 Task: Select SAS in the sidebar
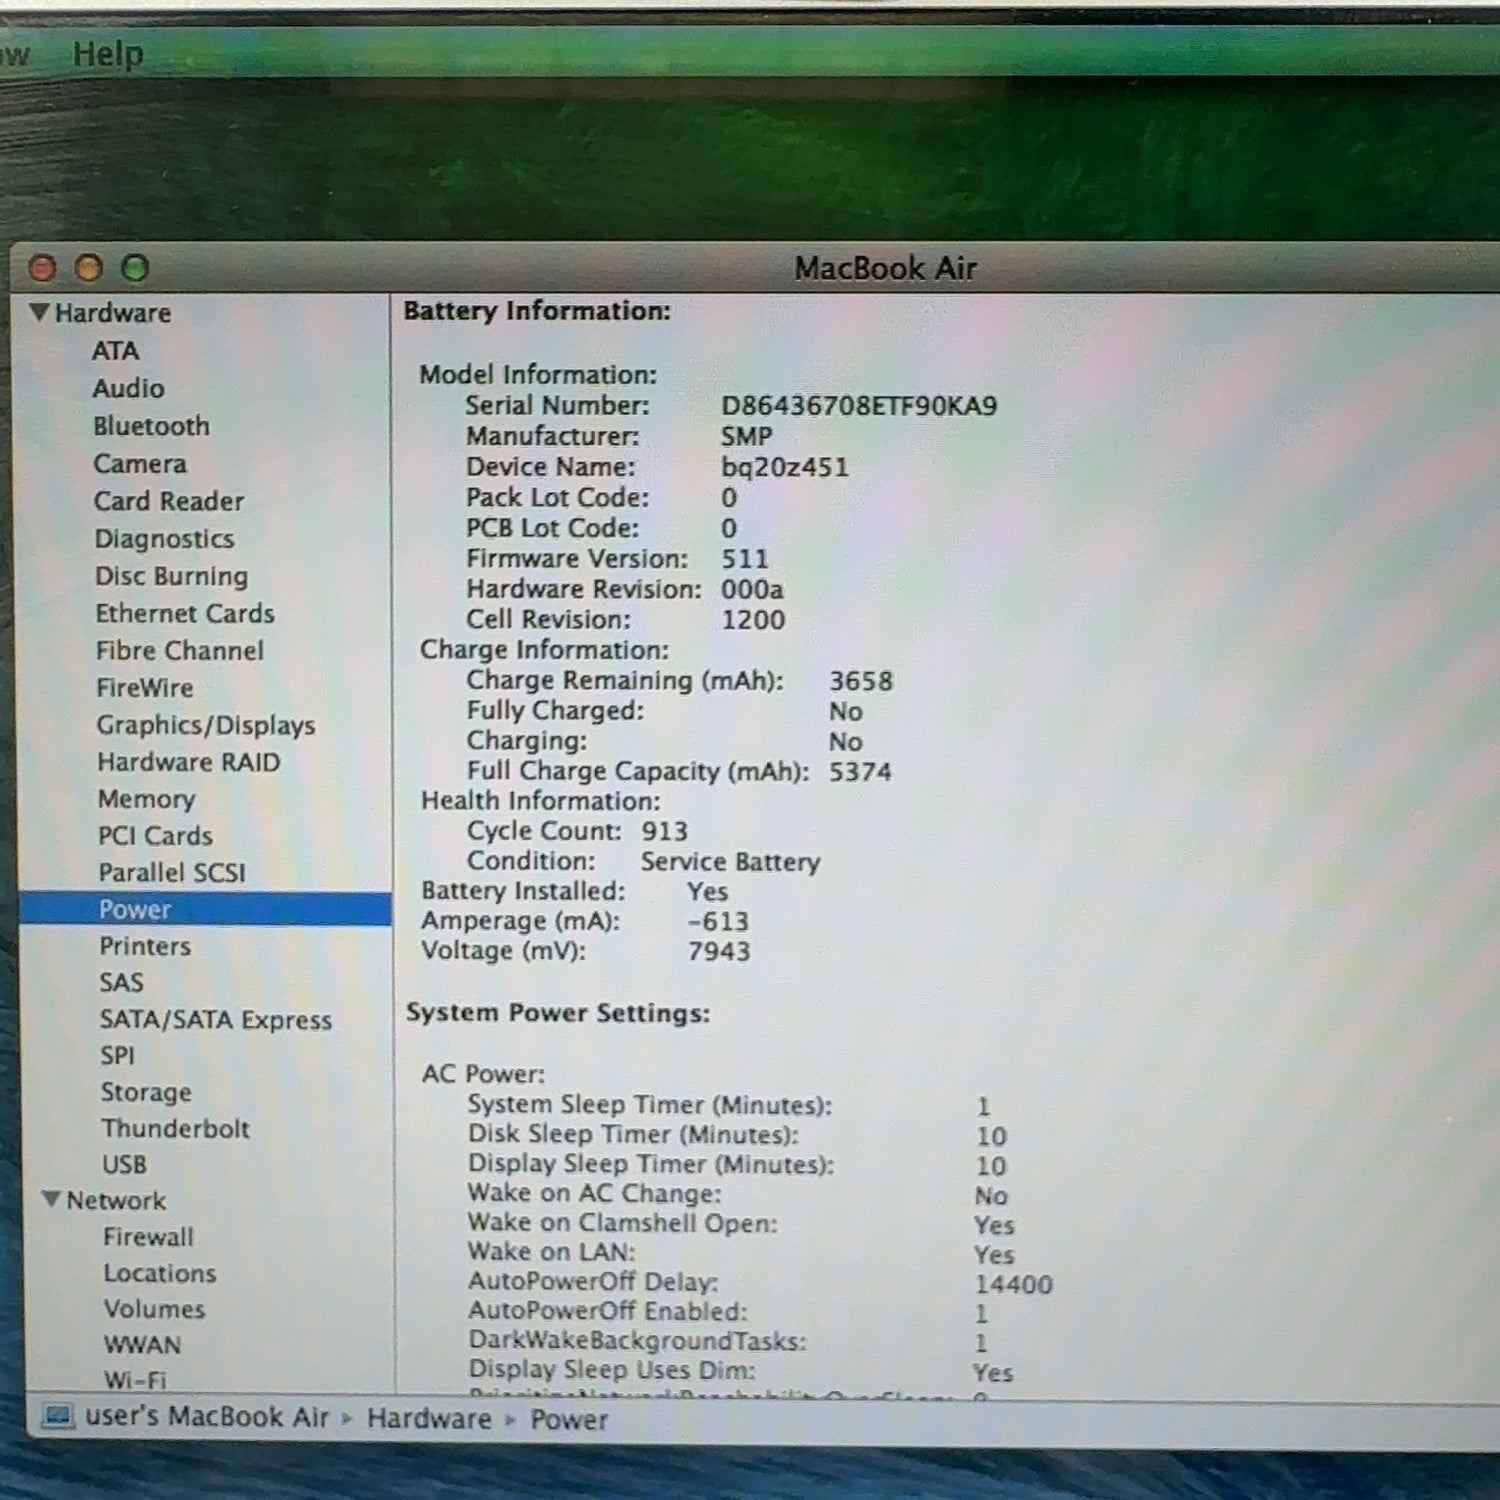click(121, 983)
